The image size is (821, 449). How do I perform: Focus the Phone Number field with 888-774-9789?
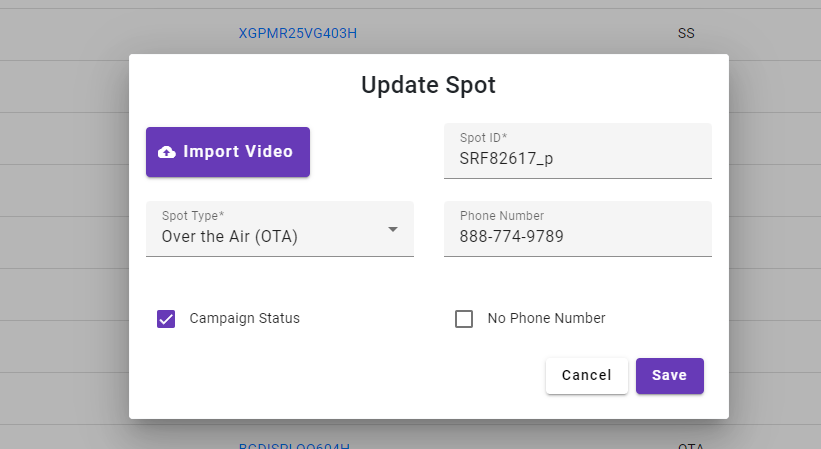(x=578, y=229)
